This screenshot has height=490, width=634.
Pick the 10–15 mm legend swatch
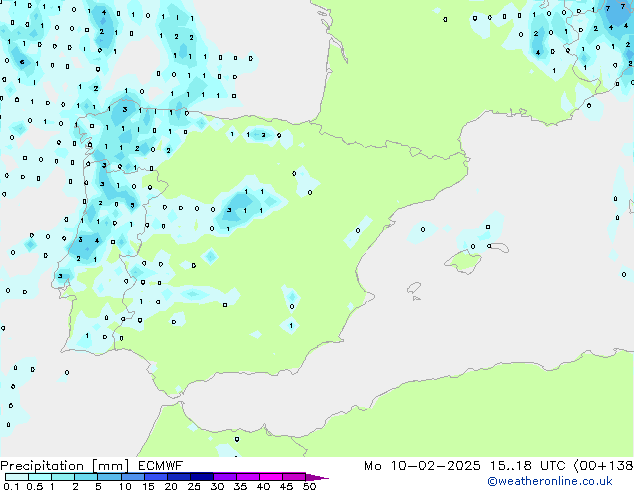tap(132, 477)
